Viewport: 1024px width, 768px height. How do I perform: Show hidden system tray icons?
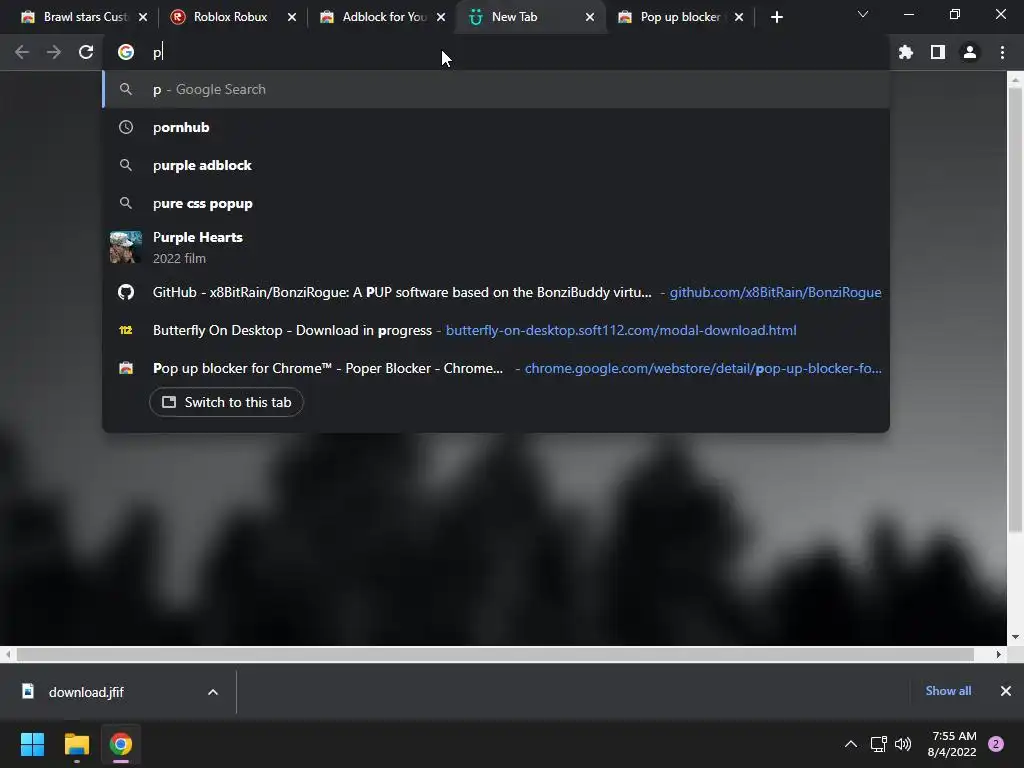[851, 744]
